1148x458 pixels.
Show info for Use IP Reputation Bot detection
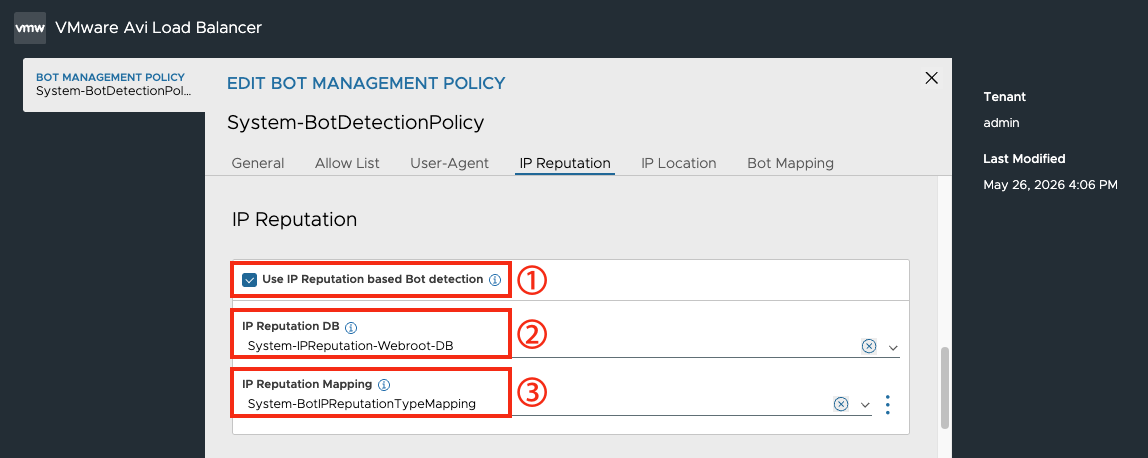click(x=495, y=279)
